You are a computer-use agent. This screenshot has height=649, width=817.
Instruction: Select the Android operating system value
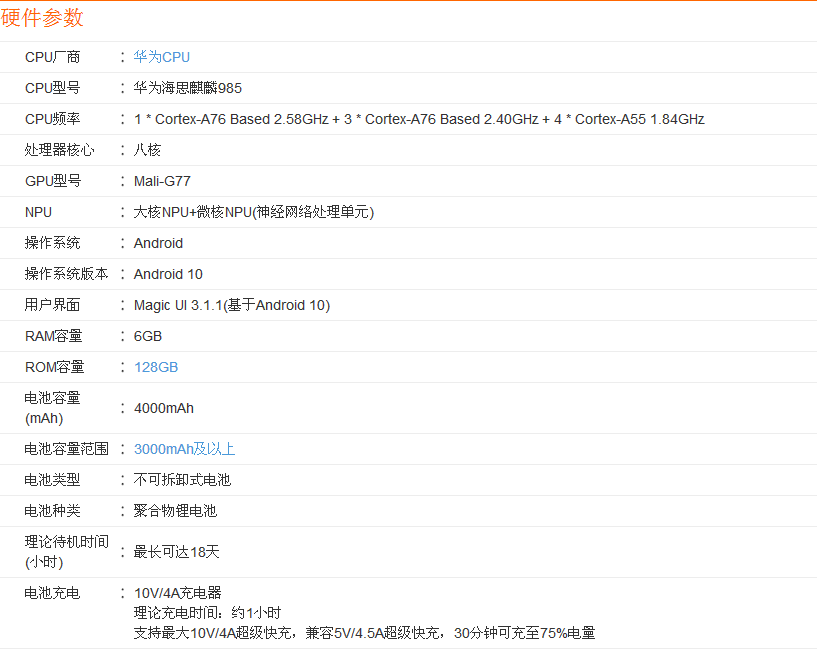[x=158, y=243]
